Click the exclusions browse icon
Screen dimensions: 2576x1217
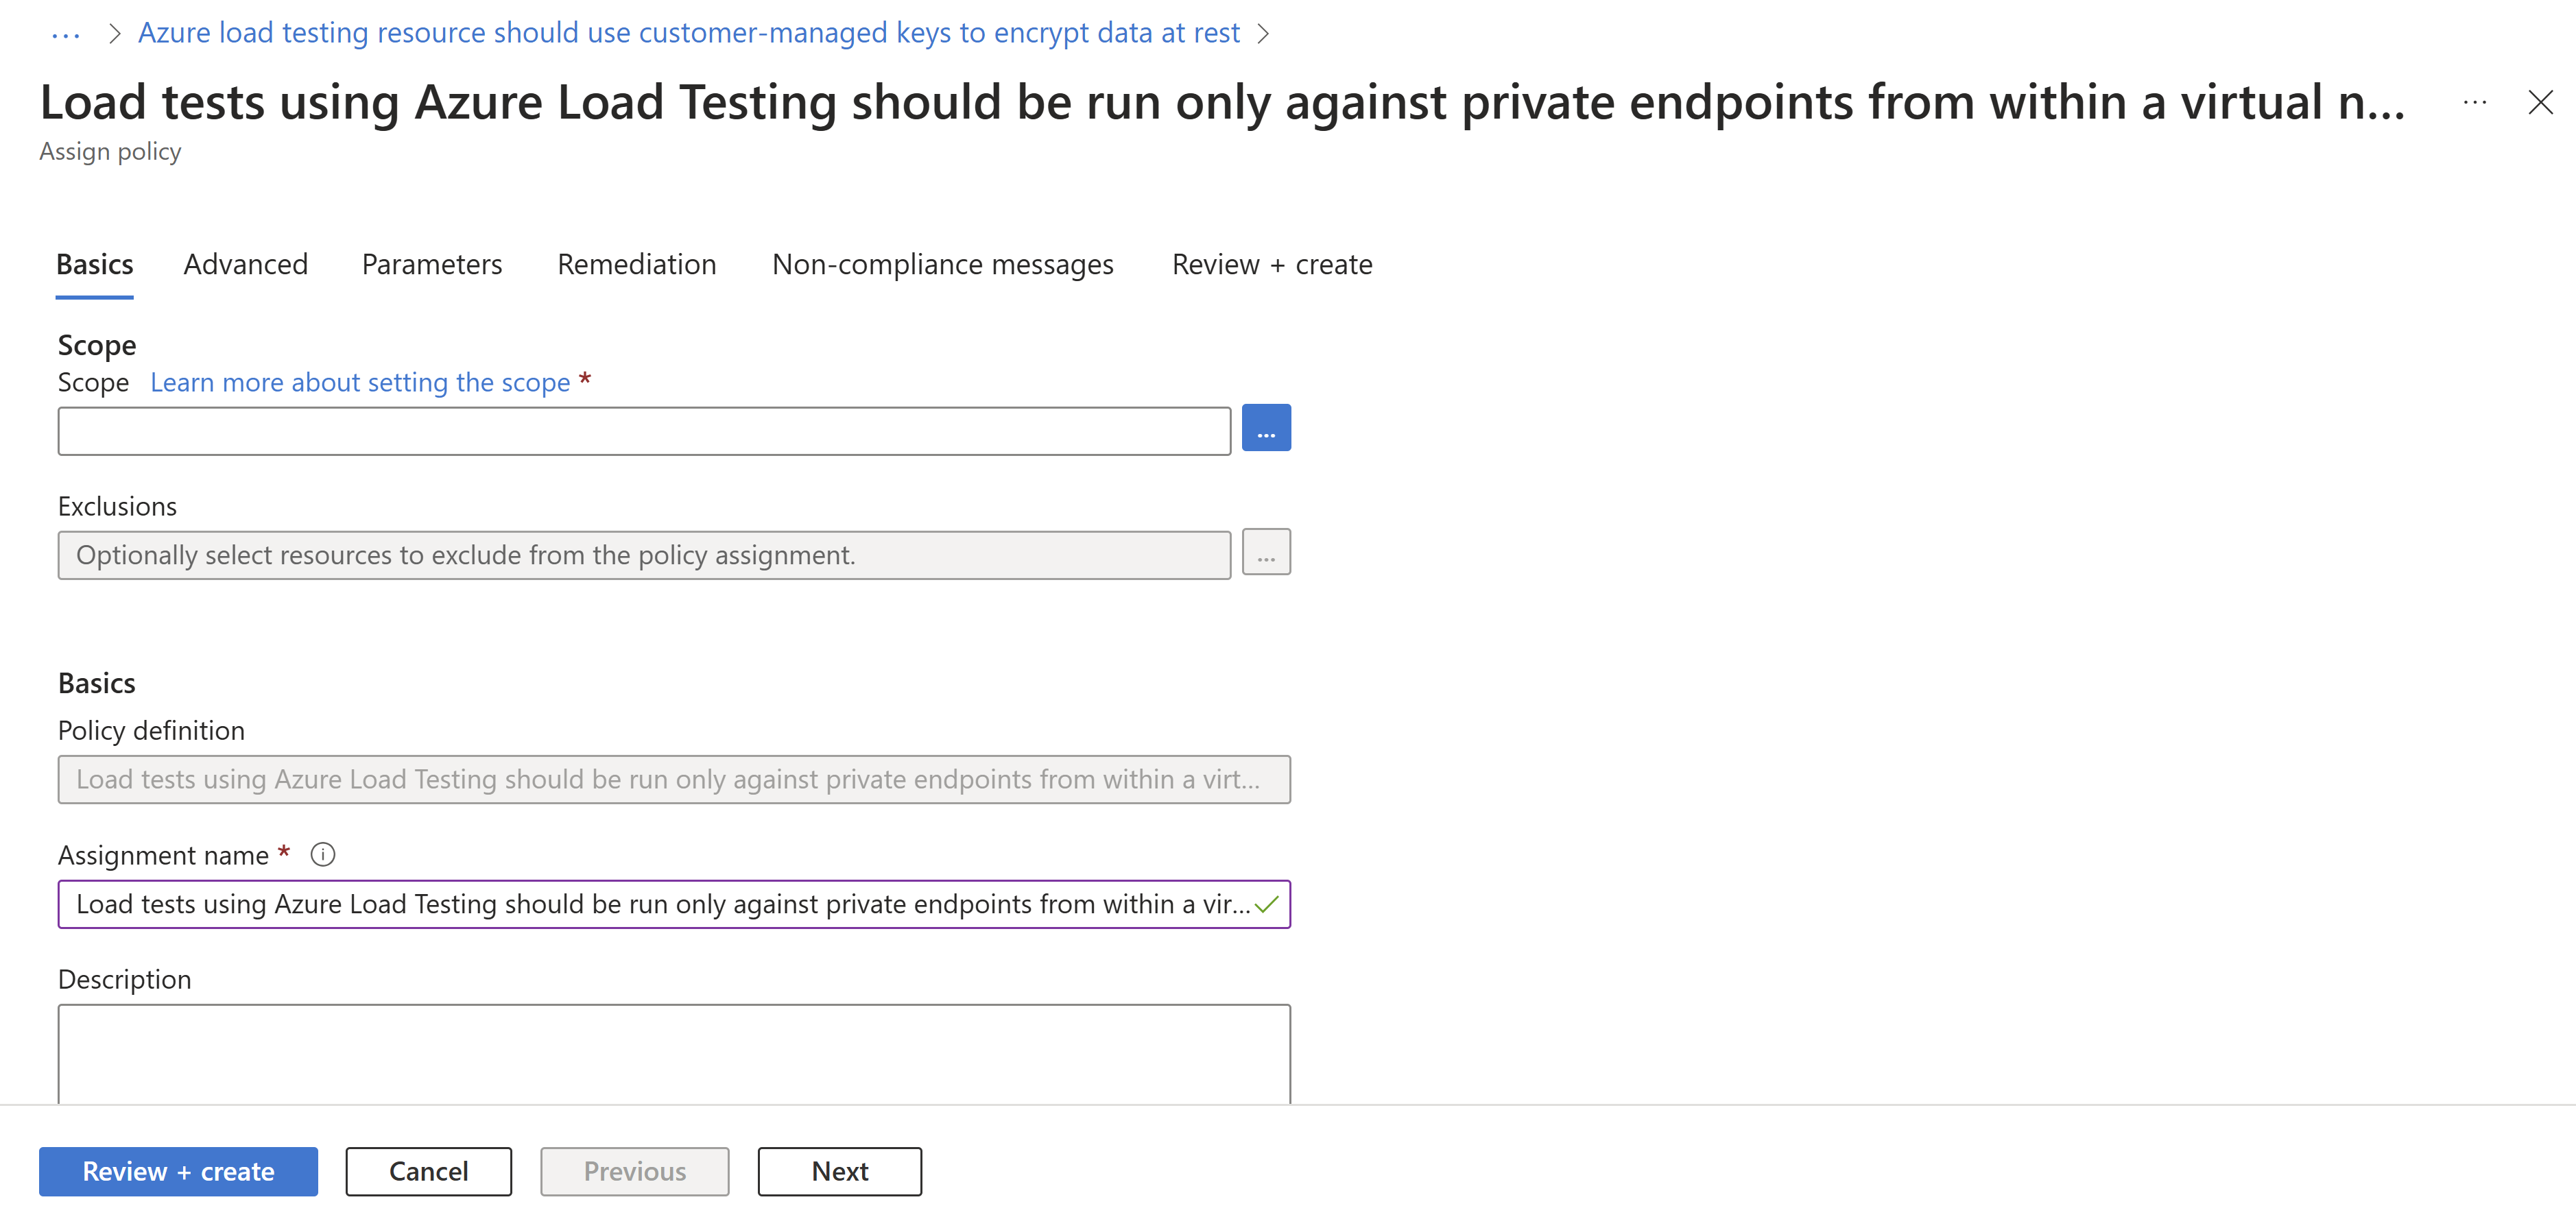click(x=1267, y=553)
